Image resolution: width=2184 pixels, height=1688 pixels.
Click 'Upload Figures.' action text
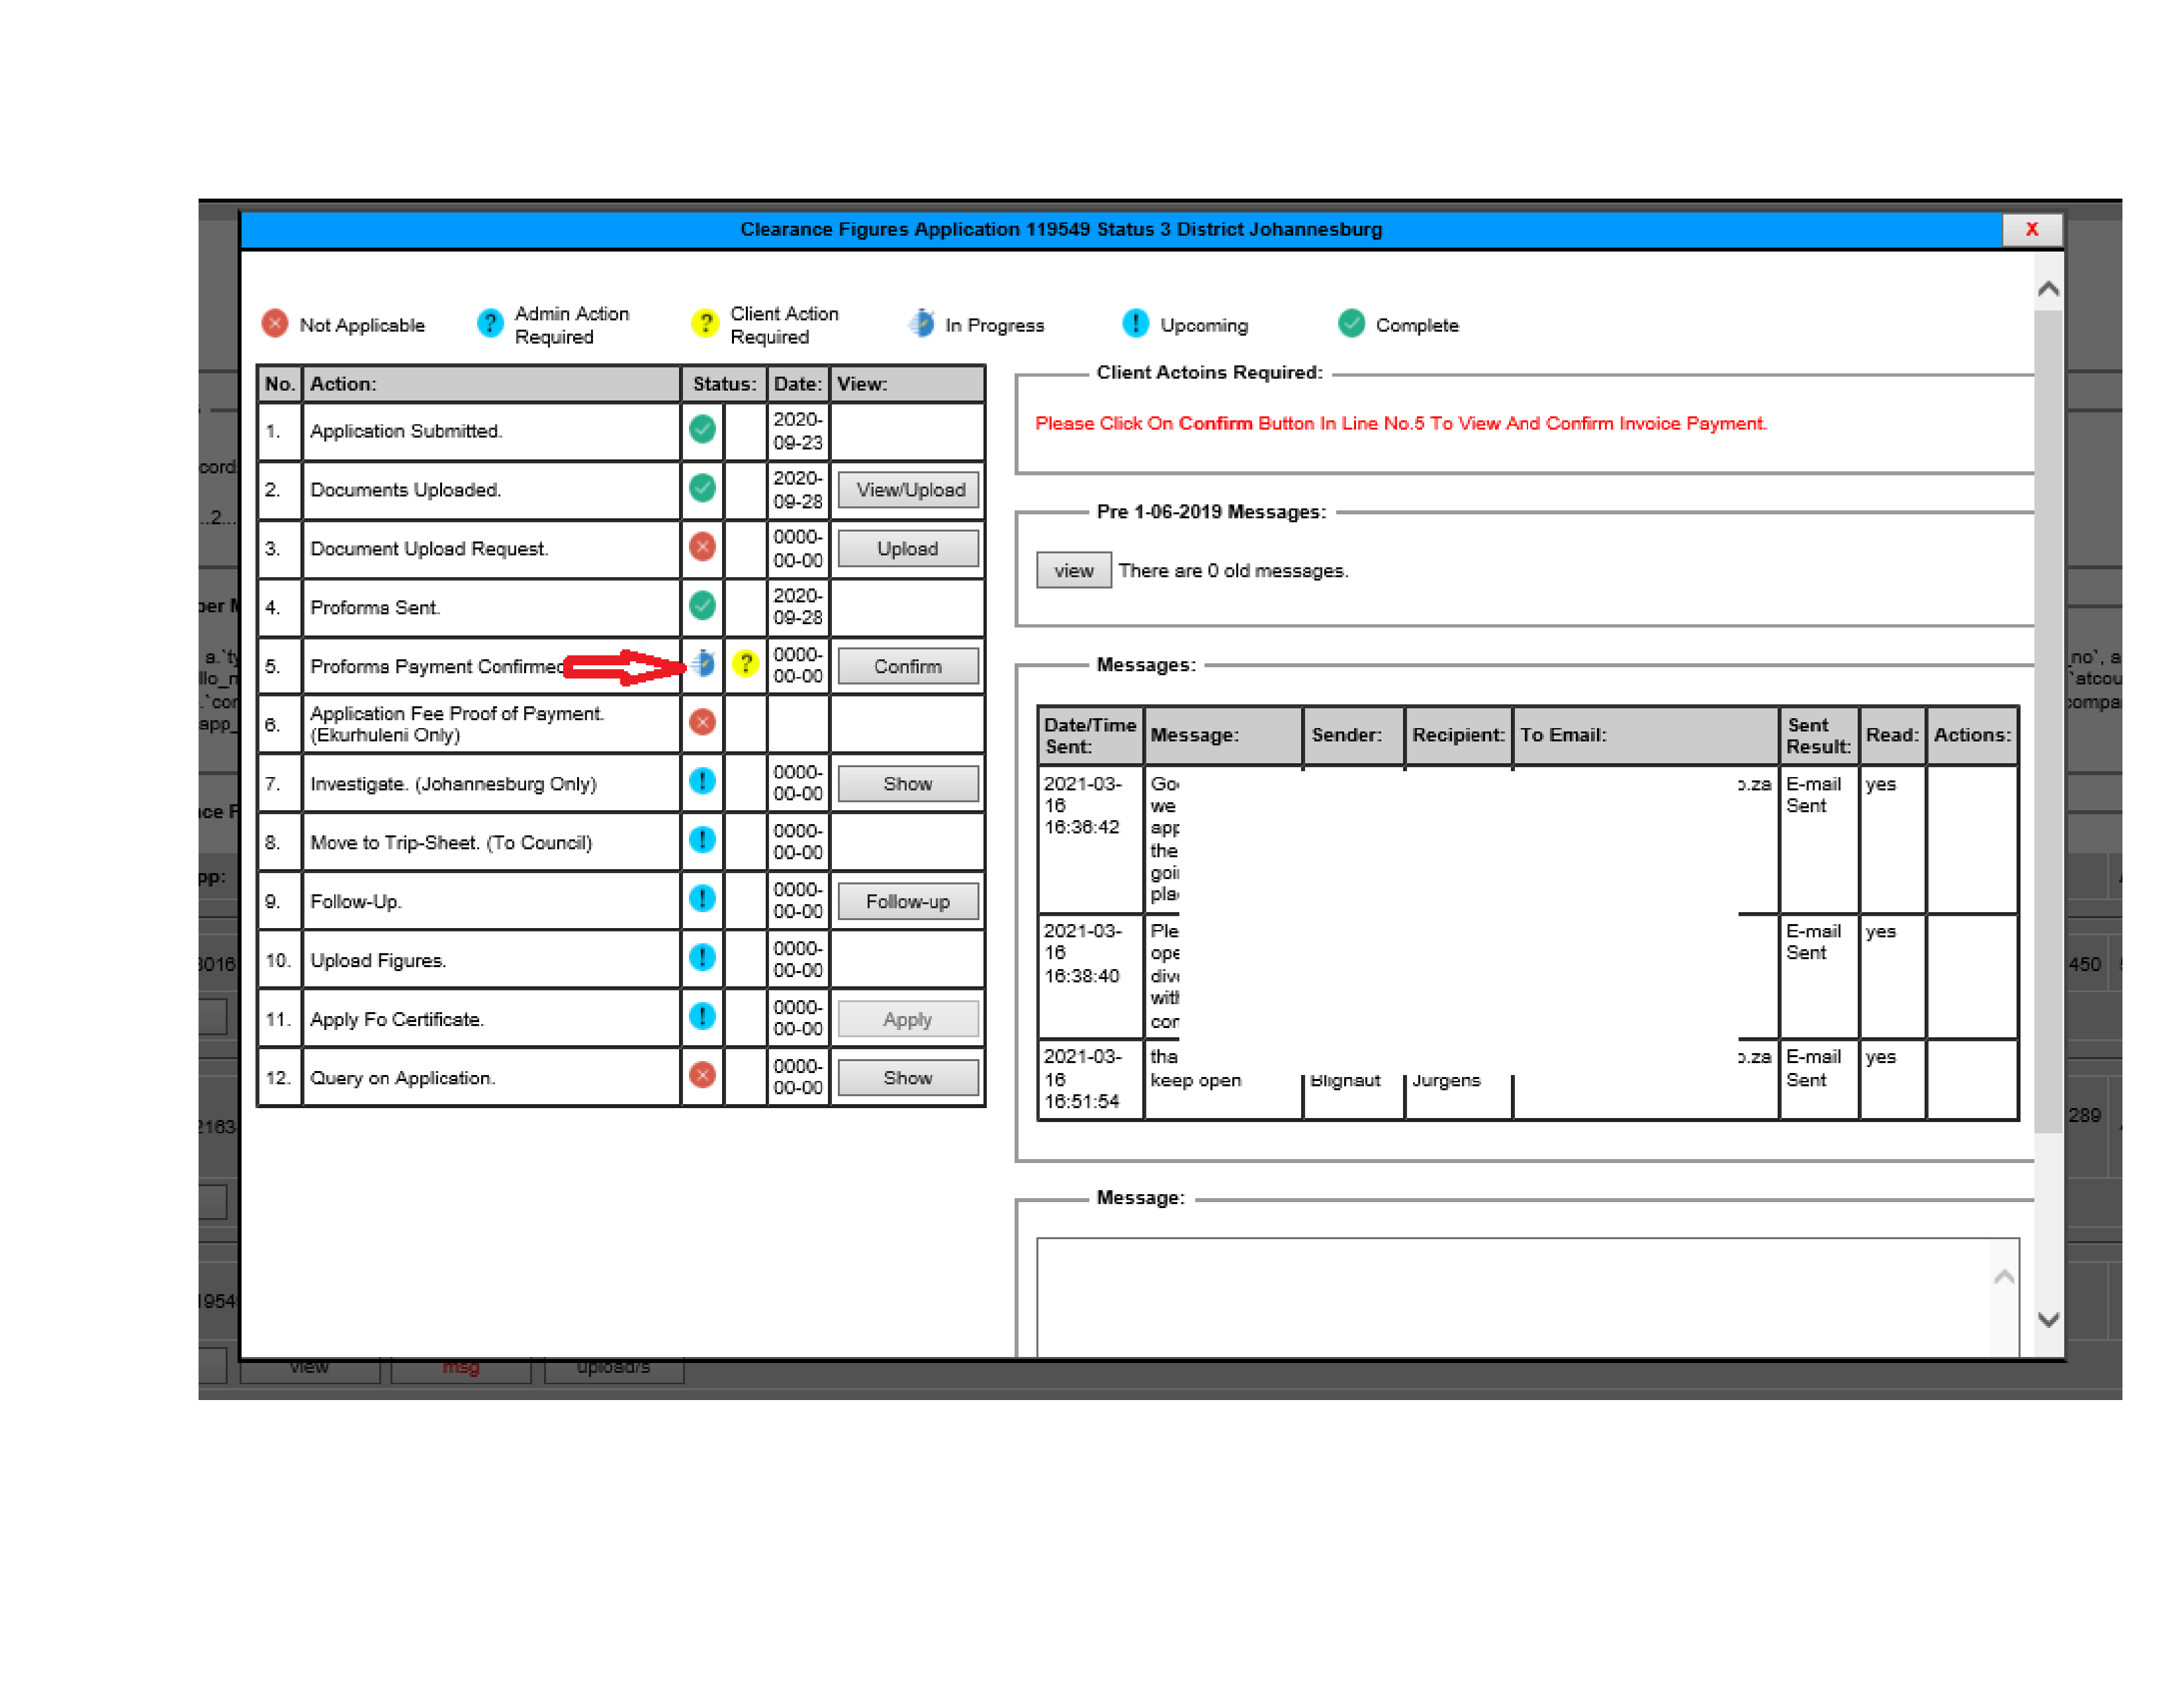(378, 961)
